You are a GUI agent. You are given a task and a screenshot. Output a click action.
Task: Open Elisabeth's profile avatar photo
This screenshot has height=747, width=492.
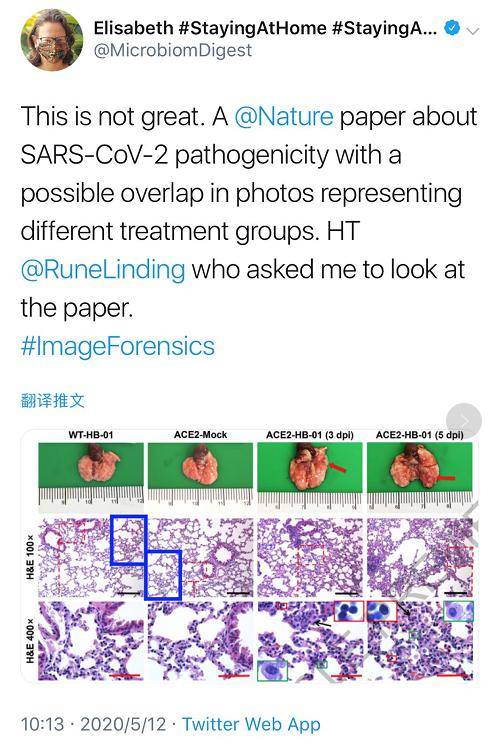click(x=51, y=40)
